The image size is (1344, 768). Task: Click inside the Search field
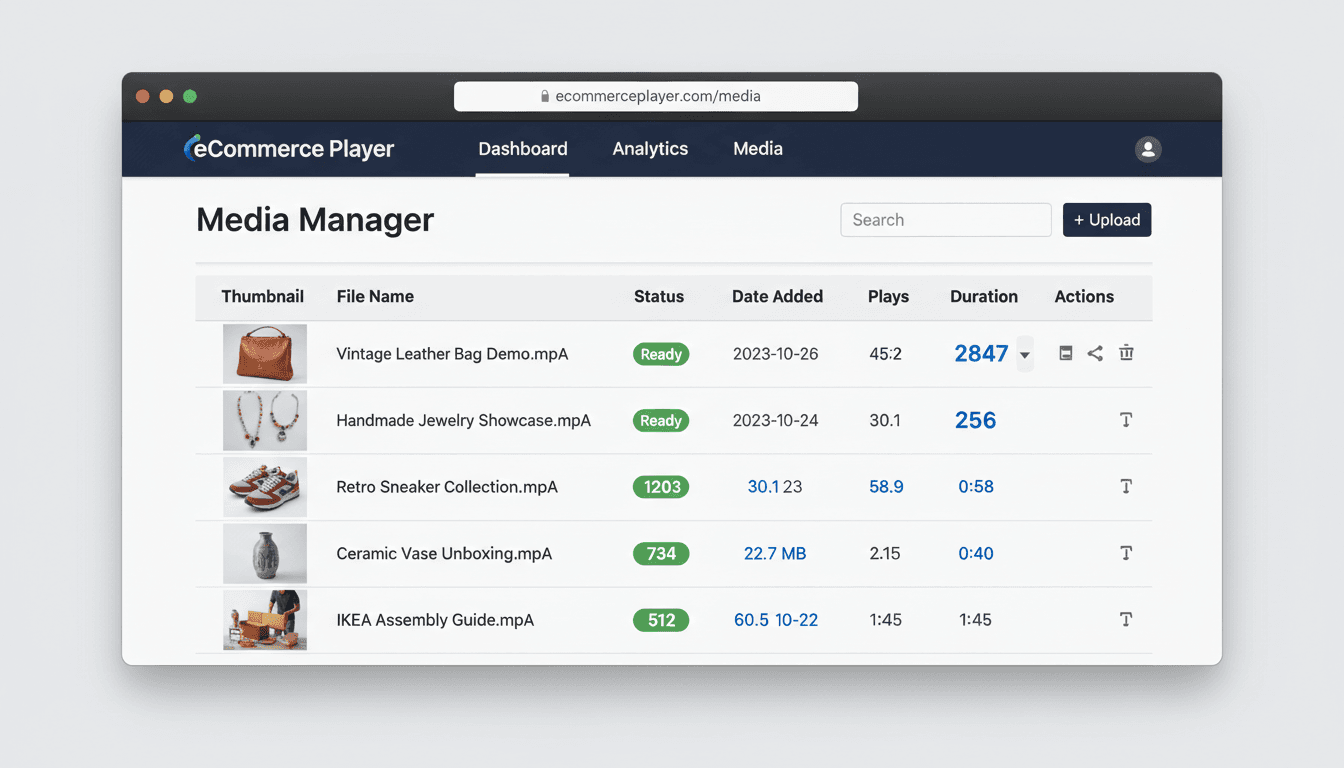945,219
